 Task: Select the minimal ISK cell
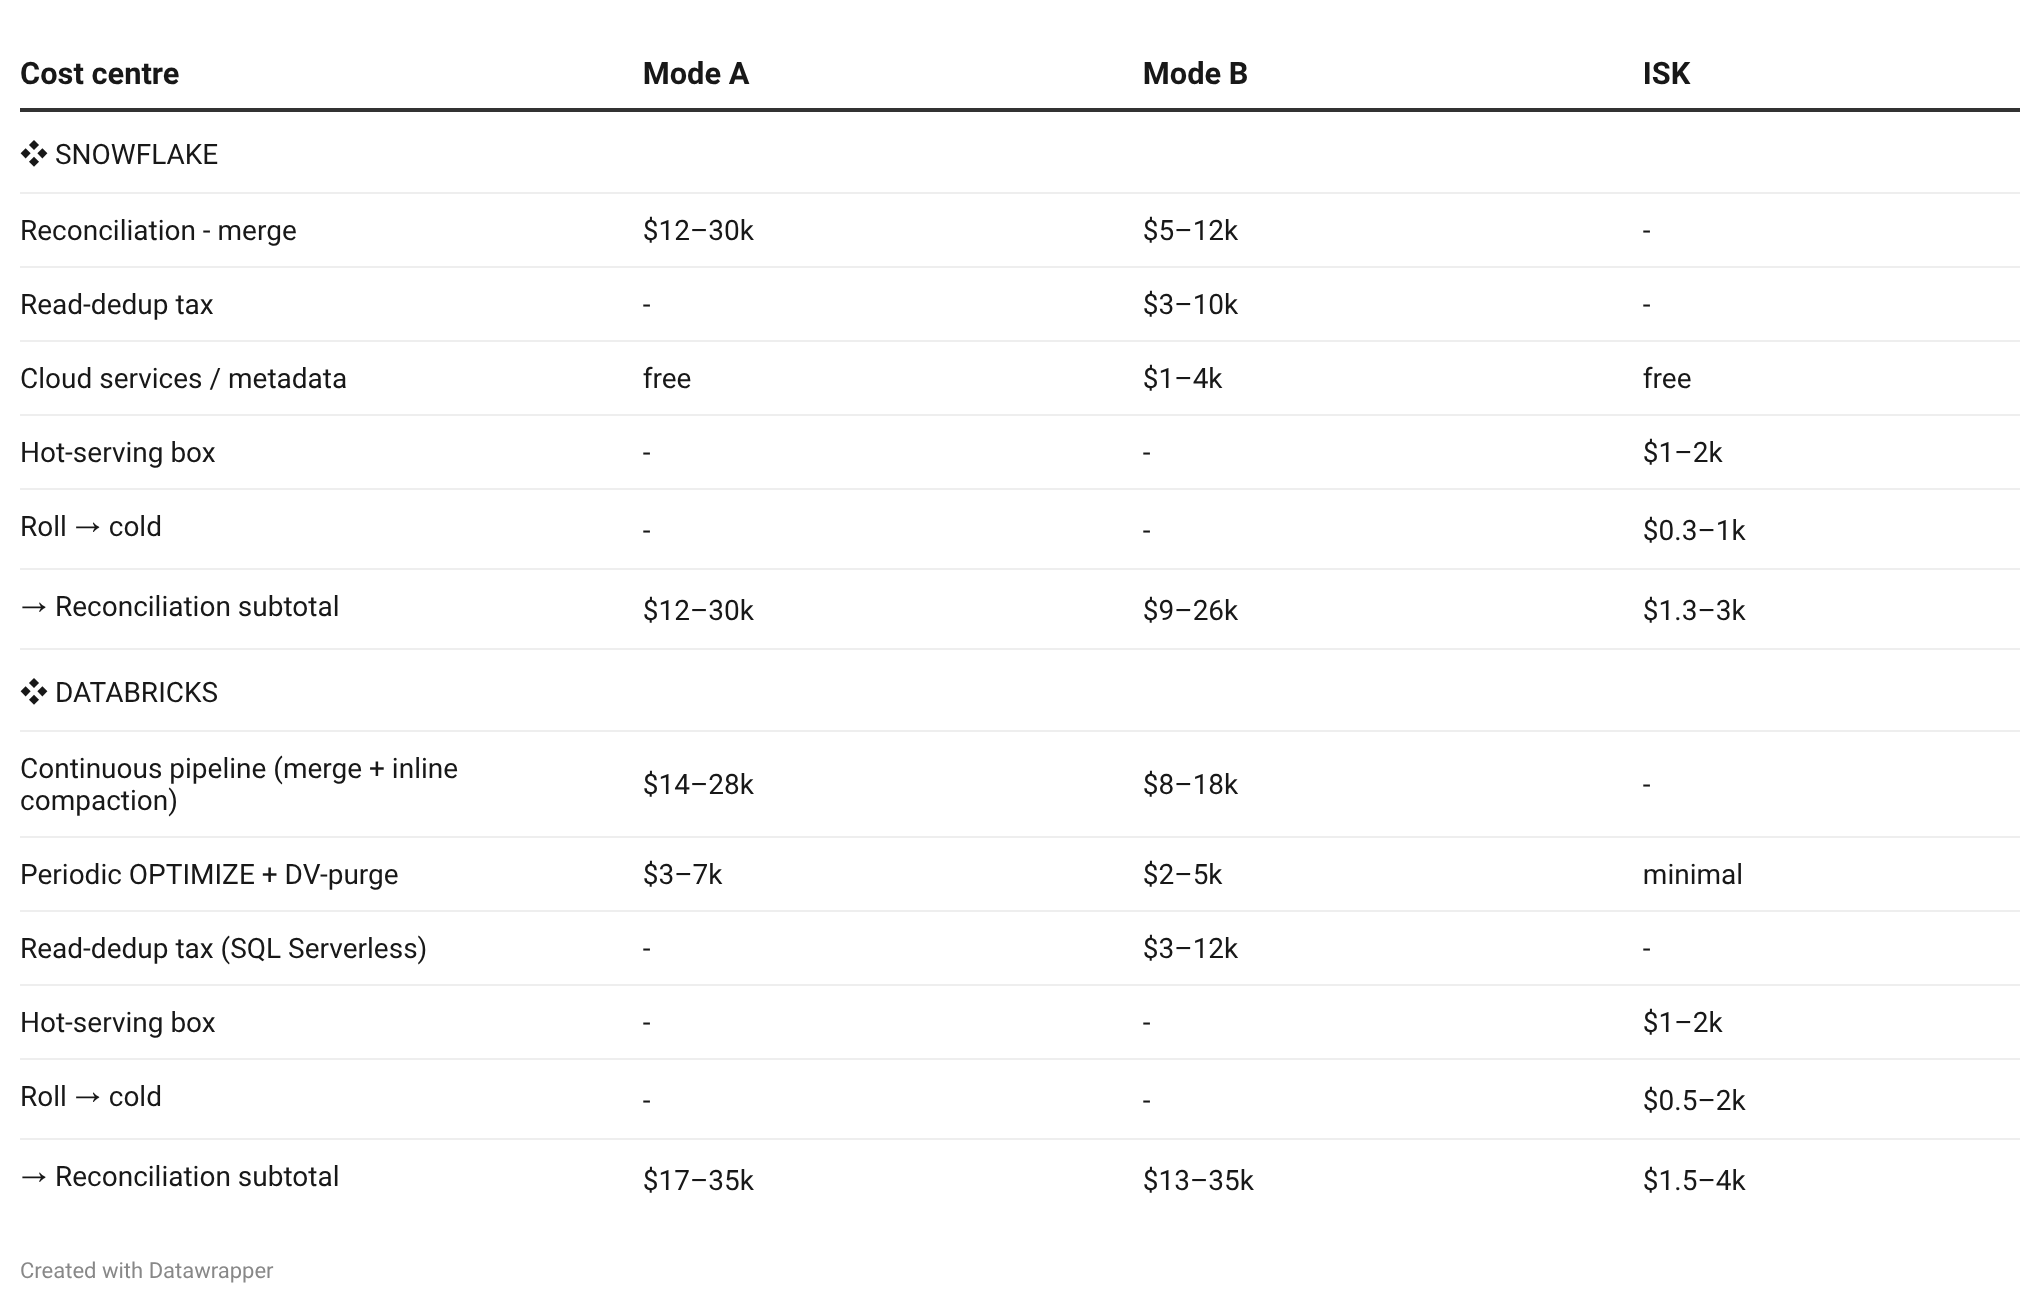1692,874
